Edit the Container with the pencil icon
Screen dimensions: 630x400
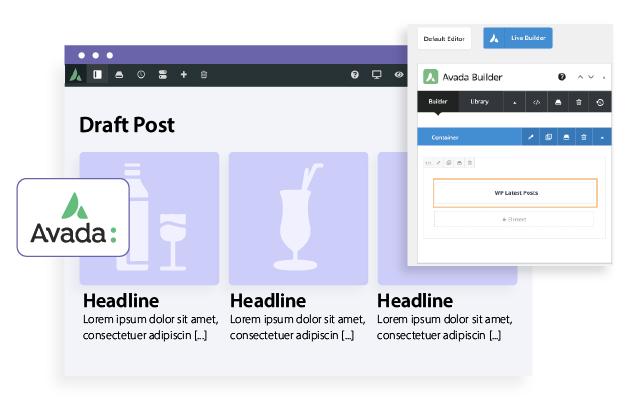pos(530,137)
